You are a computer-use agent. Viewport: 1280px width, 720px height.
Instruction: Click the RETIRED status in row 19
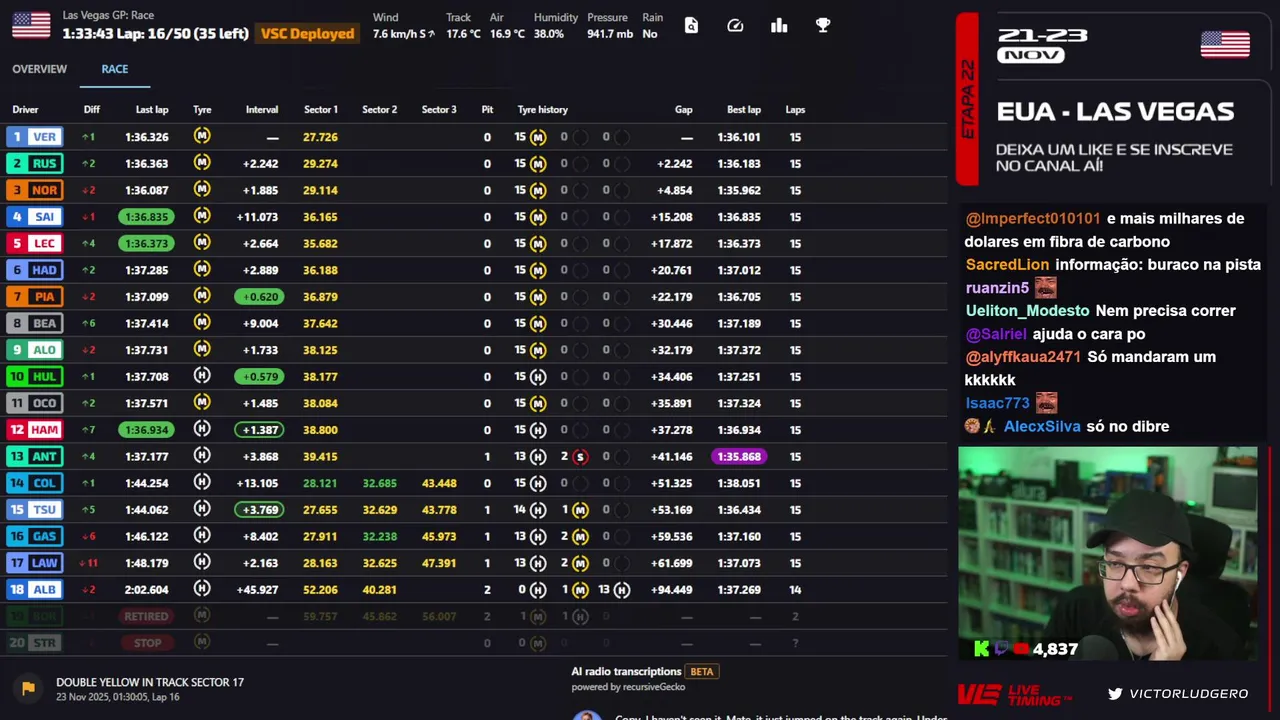tap(146, 617)
